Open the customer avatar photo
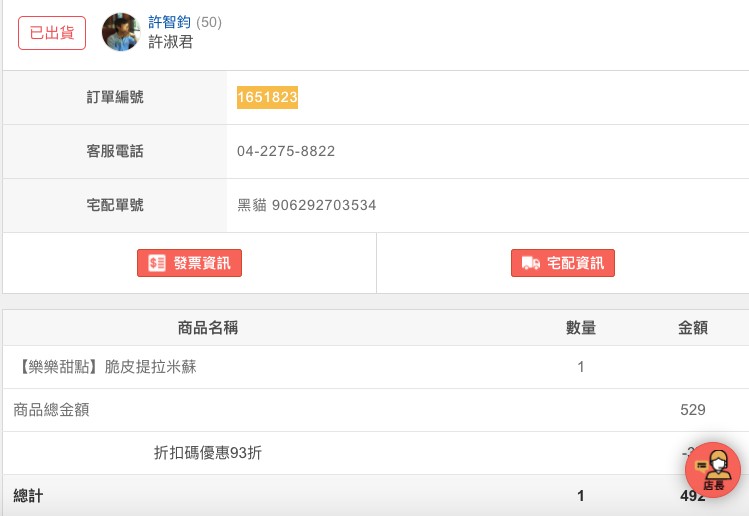Image resolution: width=749 pixels, height=516 pixels. tap(121, 32)
